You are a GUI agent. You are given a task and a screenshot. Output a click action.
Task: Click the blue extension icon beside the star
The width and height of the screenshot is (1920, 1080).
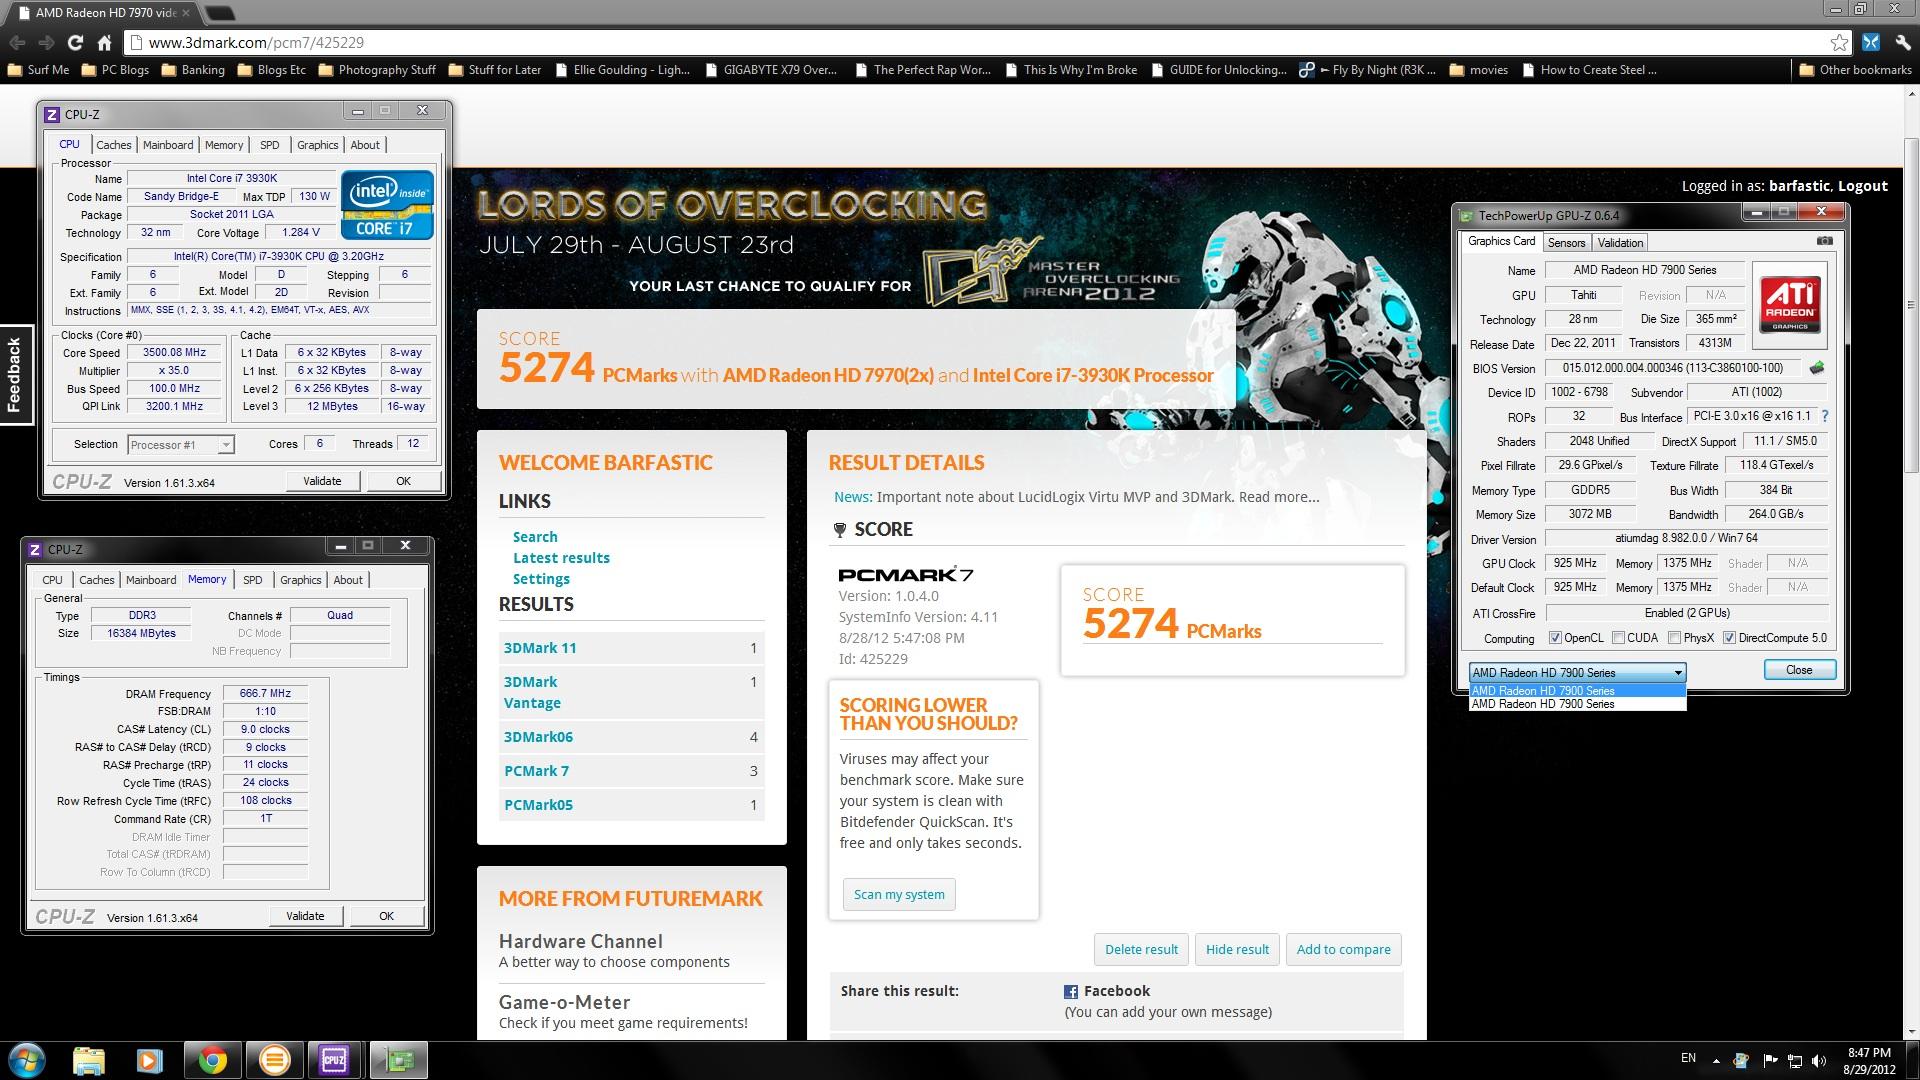tap(1871, 42)
